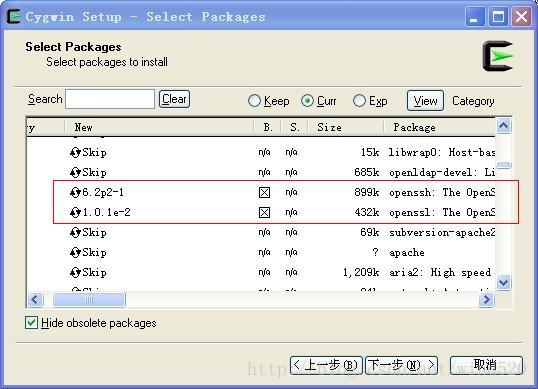Toggle binary checkbox for openssl
Screen dimensions: 538x389
[x=264, y=213]
